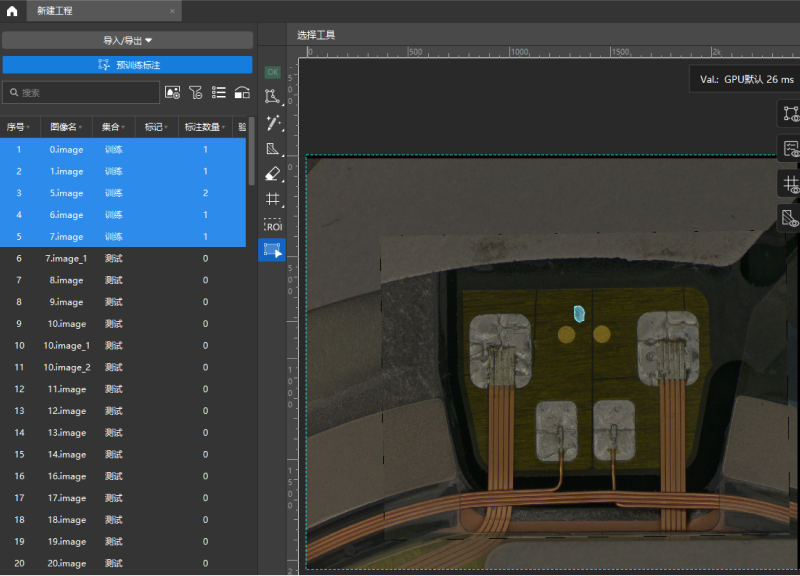
Task: Activate the selection arrow tool
Action: coord(272,250)
